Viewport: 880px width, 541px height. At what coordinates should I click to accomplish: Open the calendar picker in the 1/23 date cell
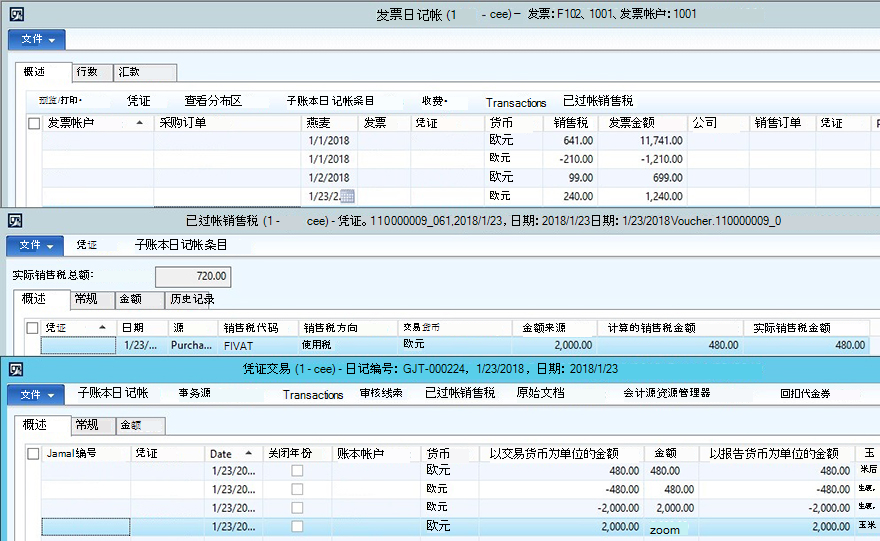click(x=347, y=196)
